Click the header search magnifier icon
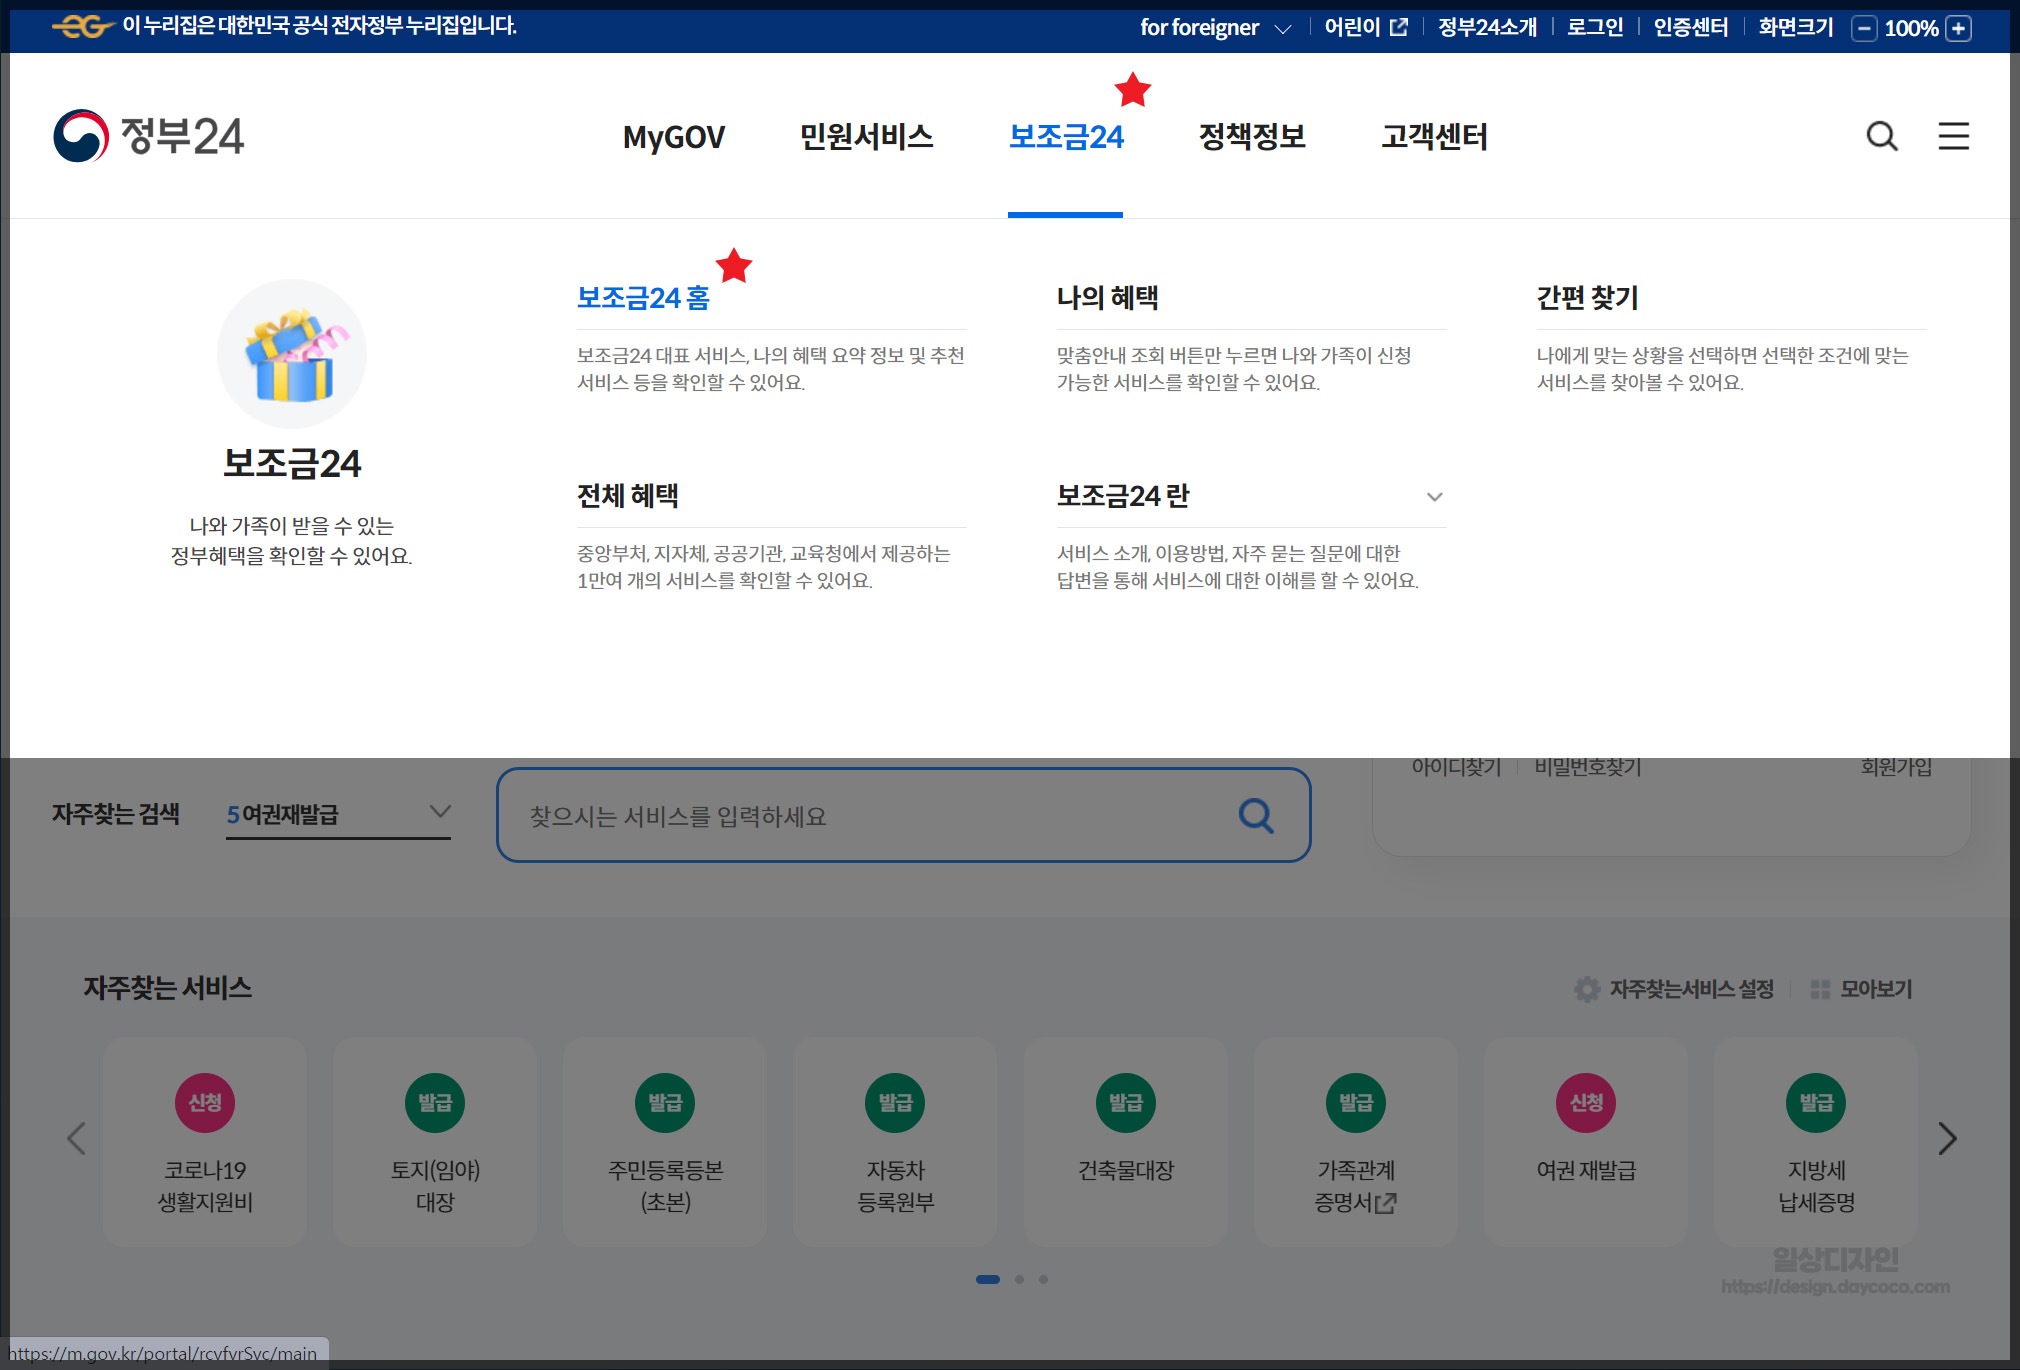The width and height of the screenshot is (2020, 1370). click(1881, 136)
